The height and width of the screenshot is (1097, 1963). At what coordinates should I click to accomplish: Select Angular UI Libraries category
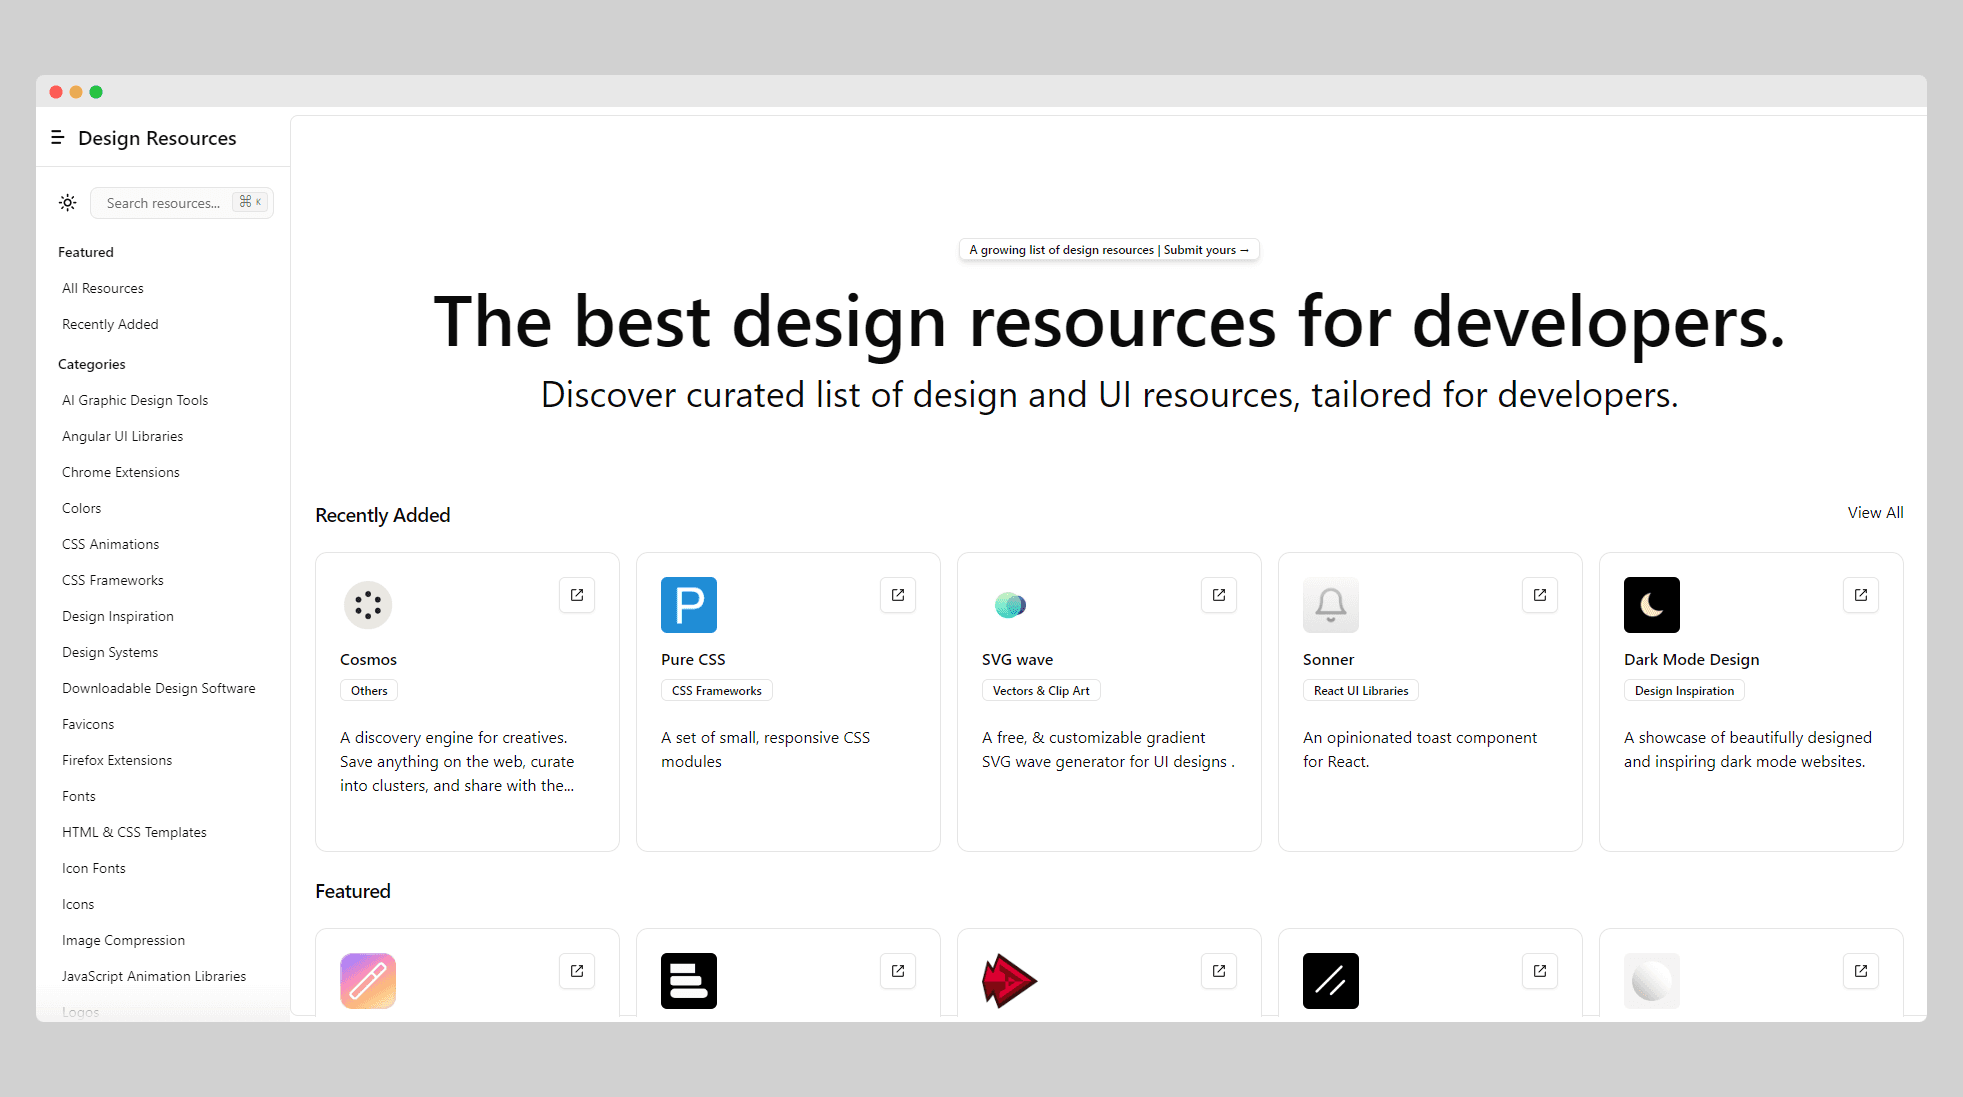coord(123,436)
